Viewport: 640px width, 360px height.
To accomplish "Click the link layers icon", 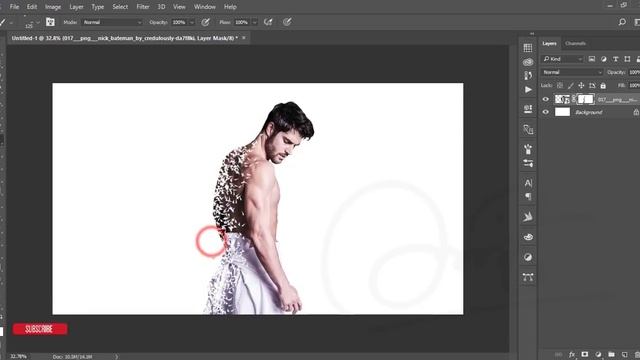I will point(558,354).
